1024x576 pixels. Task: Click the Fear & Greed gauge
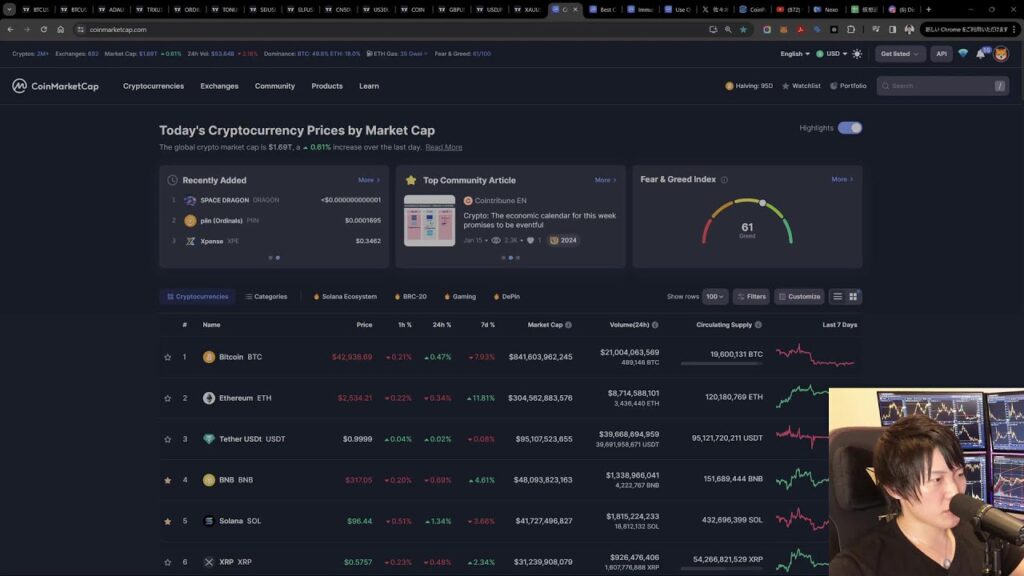(747, 222)
